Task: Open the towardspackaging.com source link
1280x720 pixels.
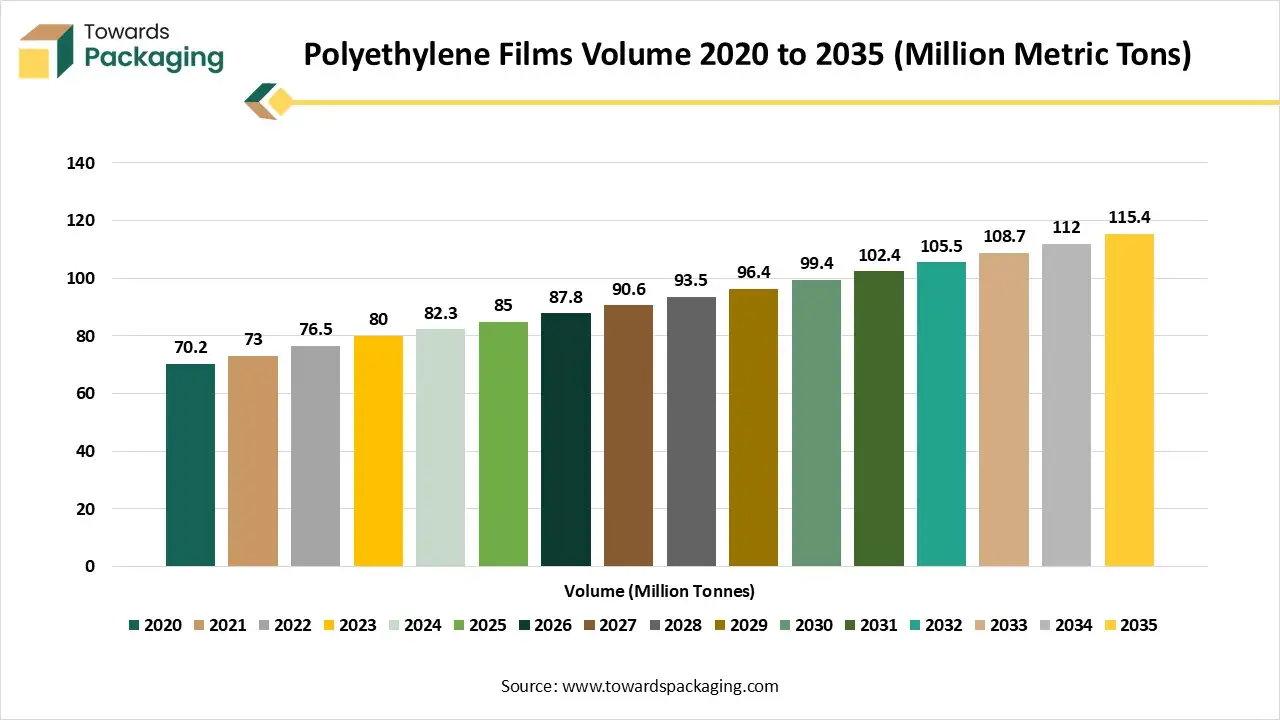Action: pos(668,686)
